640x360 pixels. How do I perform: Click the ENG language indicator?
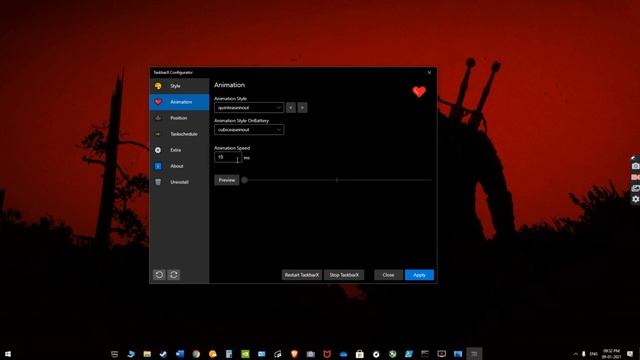pos(594,354)
